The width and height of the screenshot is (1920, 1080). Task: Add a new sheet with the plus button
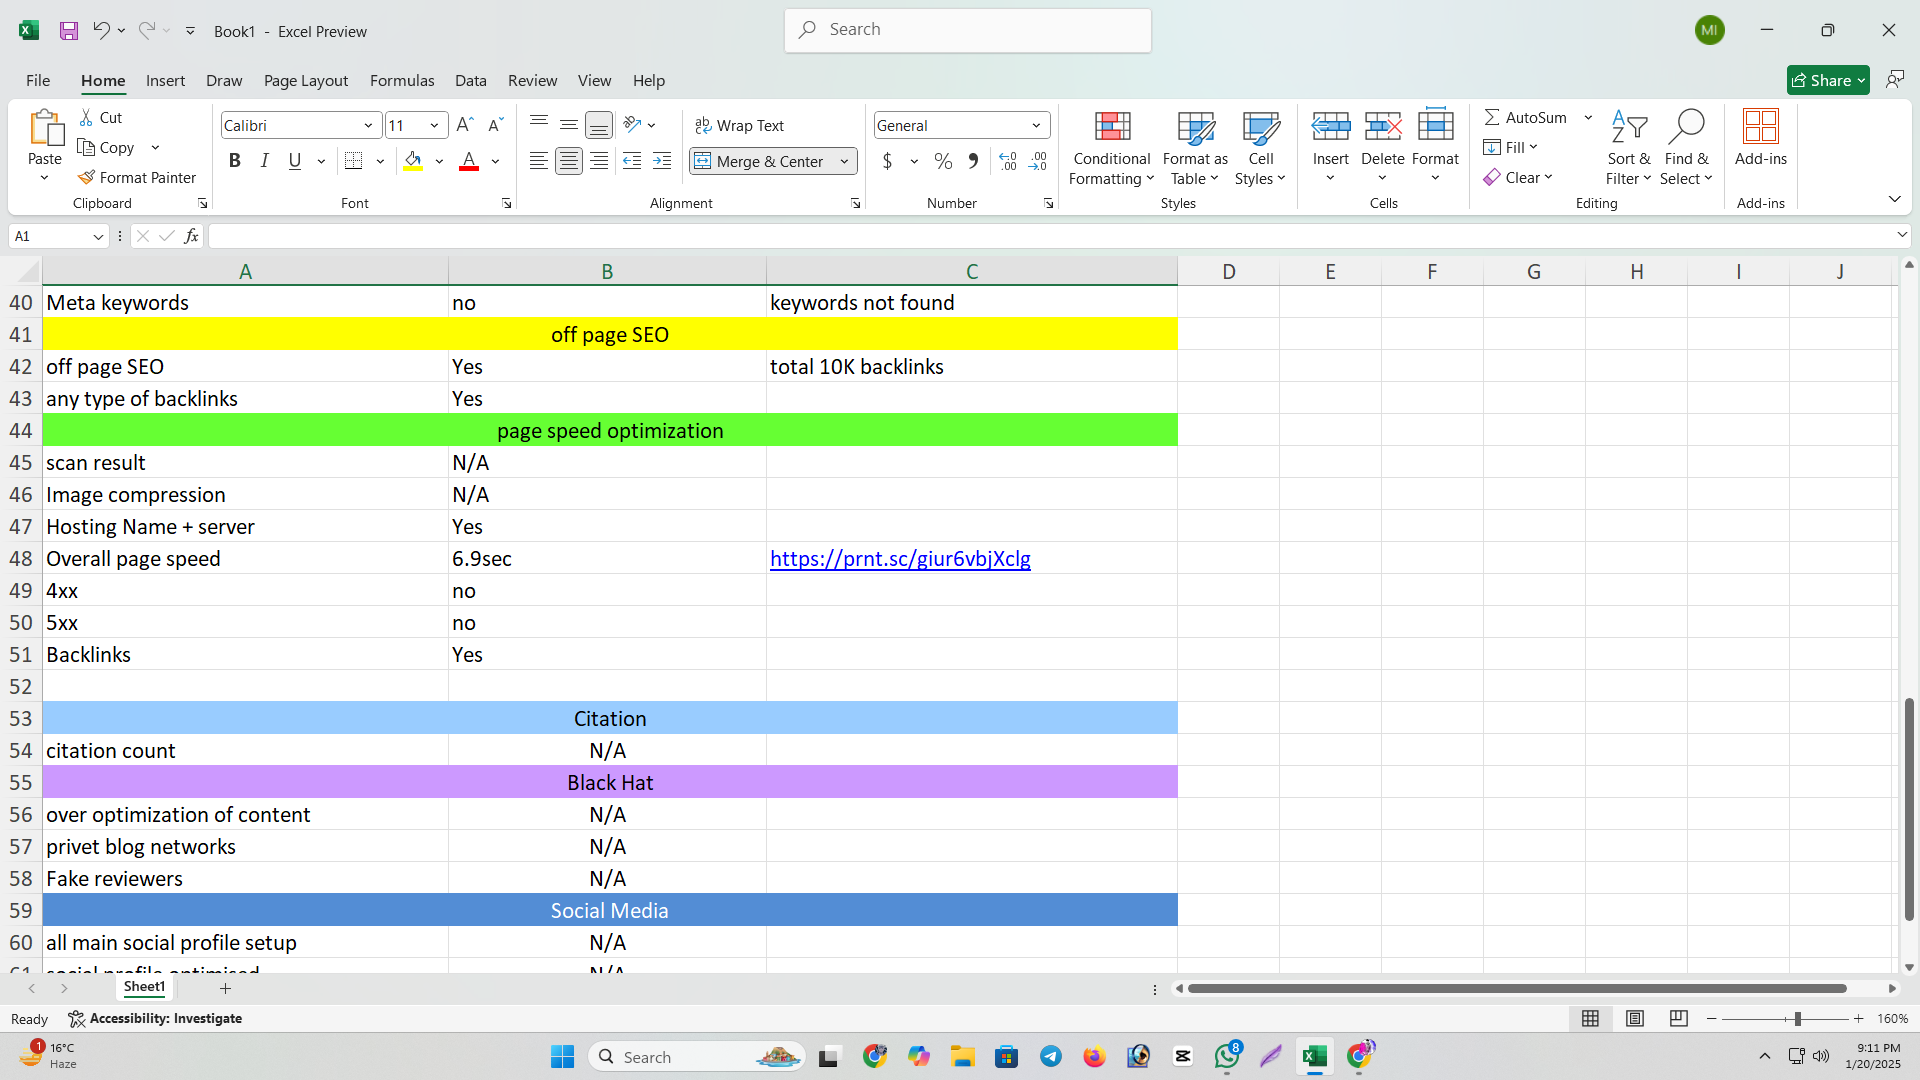click(225, 988)
